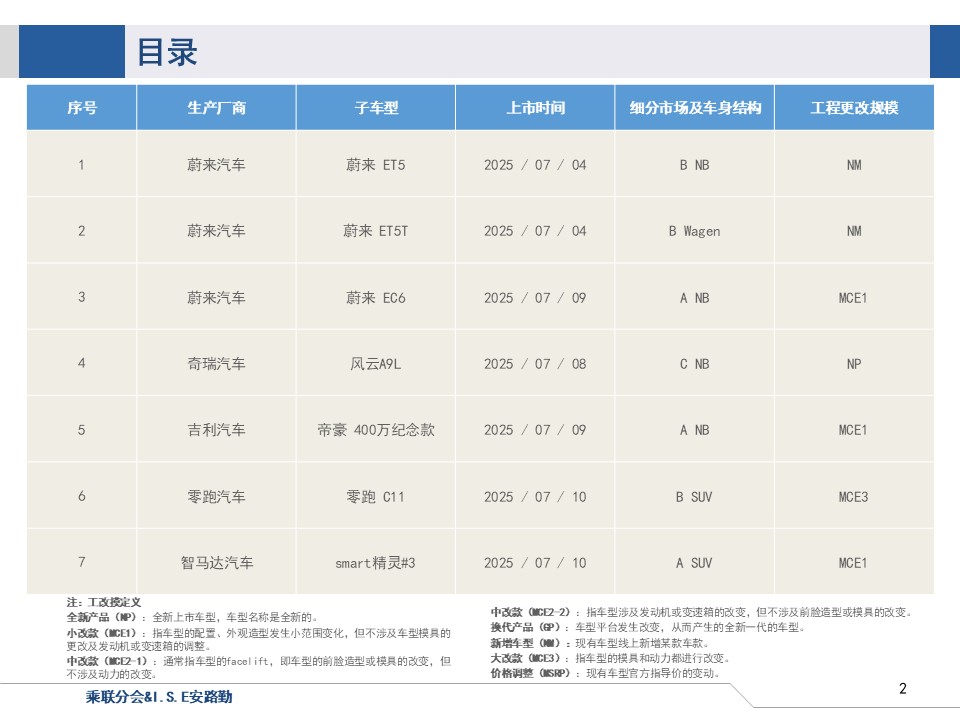Select the 工程更改规模 column header
The width and height of the screenshot is (960, 720).
(854, 108)
